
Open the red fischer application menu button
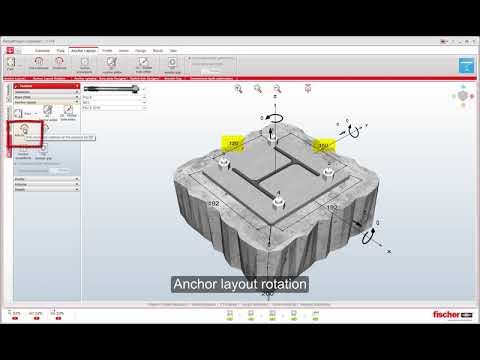point(10,50)
